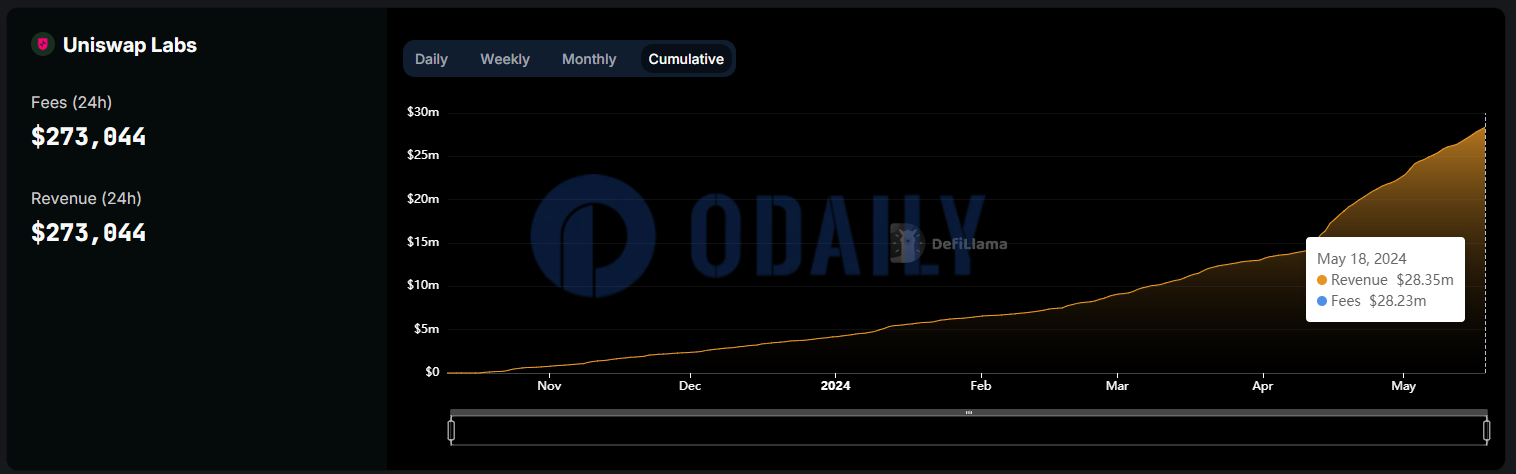This screenshot has height=474, width=1516.
Task: Click the right range slider handle
Action: 1486,431
